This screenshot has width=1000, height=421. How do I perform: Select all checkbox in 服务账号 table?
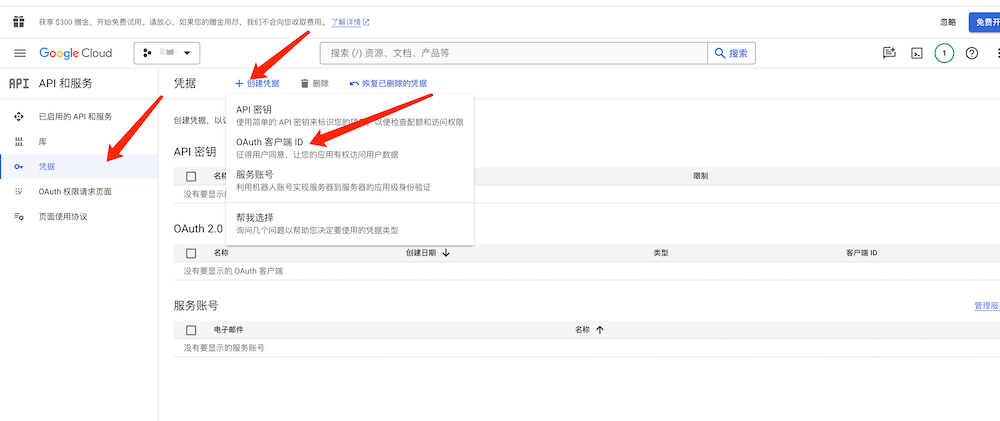(191, 330)
